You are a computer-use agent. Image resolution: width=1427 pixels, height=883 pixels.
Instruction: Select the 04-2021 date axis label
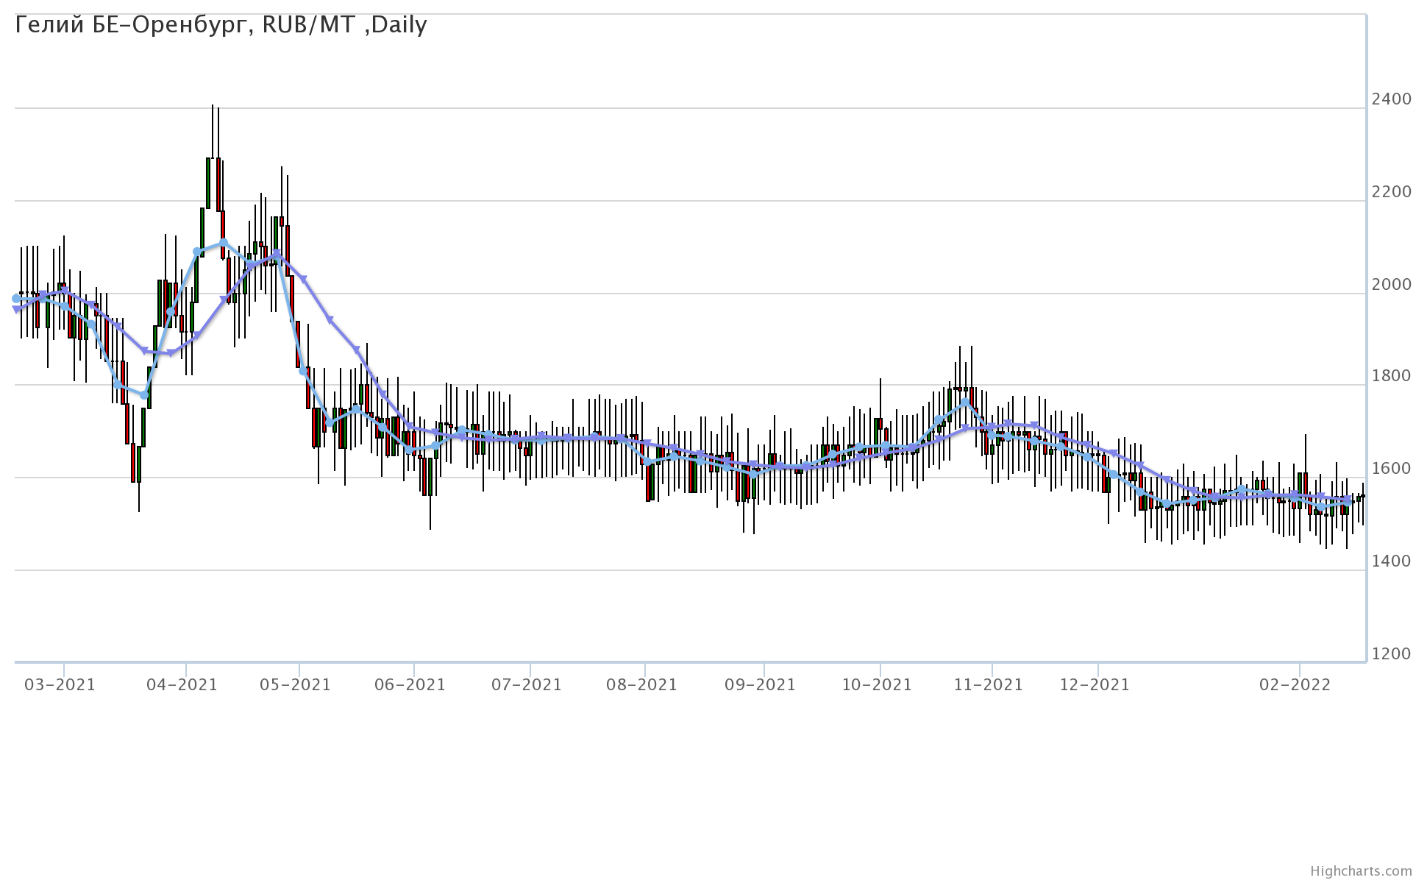coord(182,685)
